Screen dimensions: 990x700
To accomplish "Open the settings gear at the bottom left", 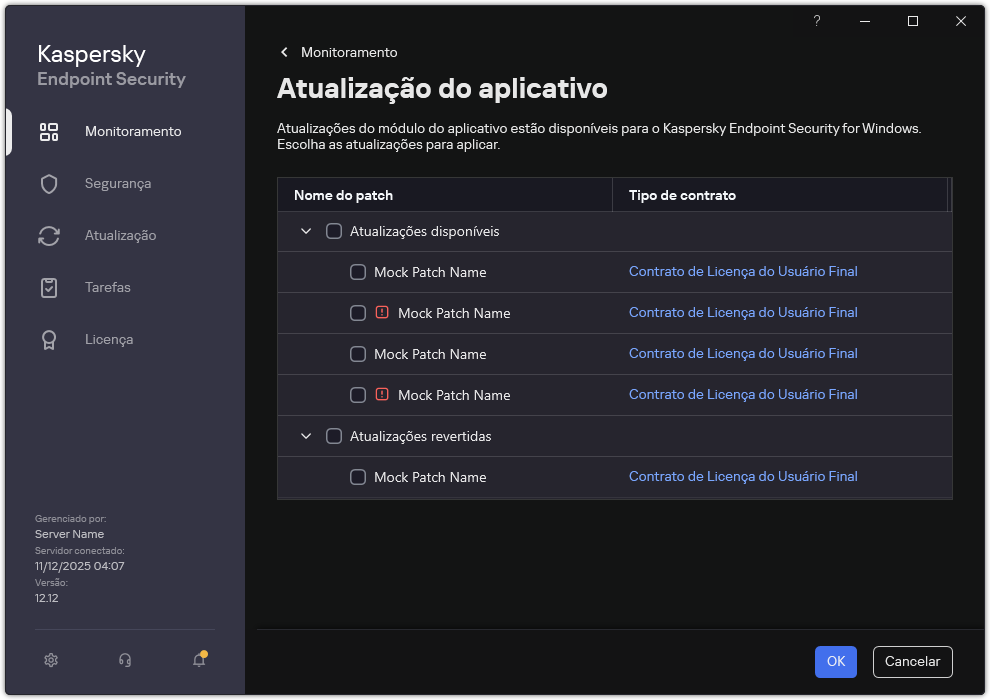I will pyautogui.click(x=50, y=660).
